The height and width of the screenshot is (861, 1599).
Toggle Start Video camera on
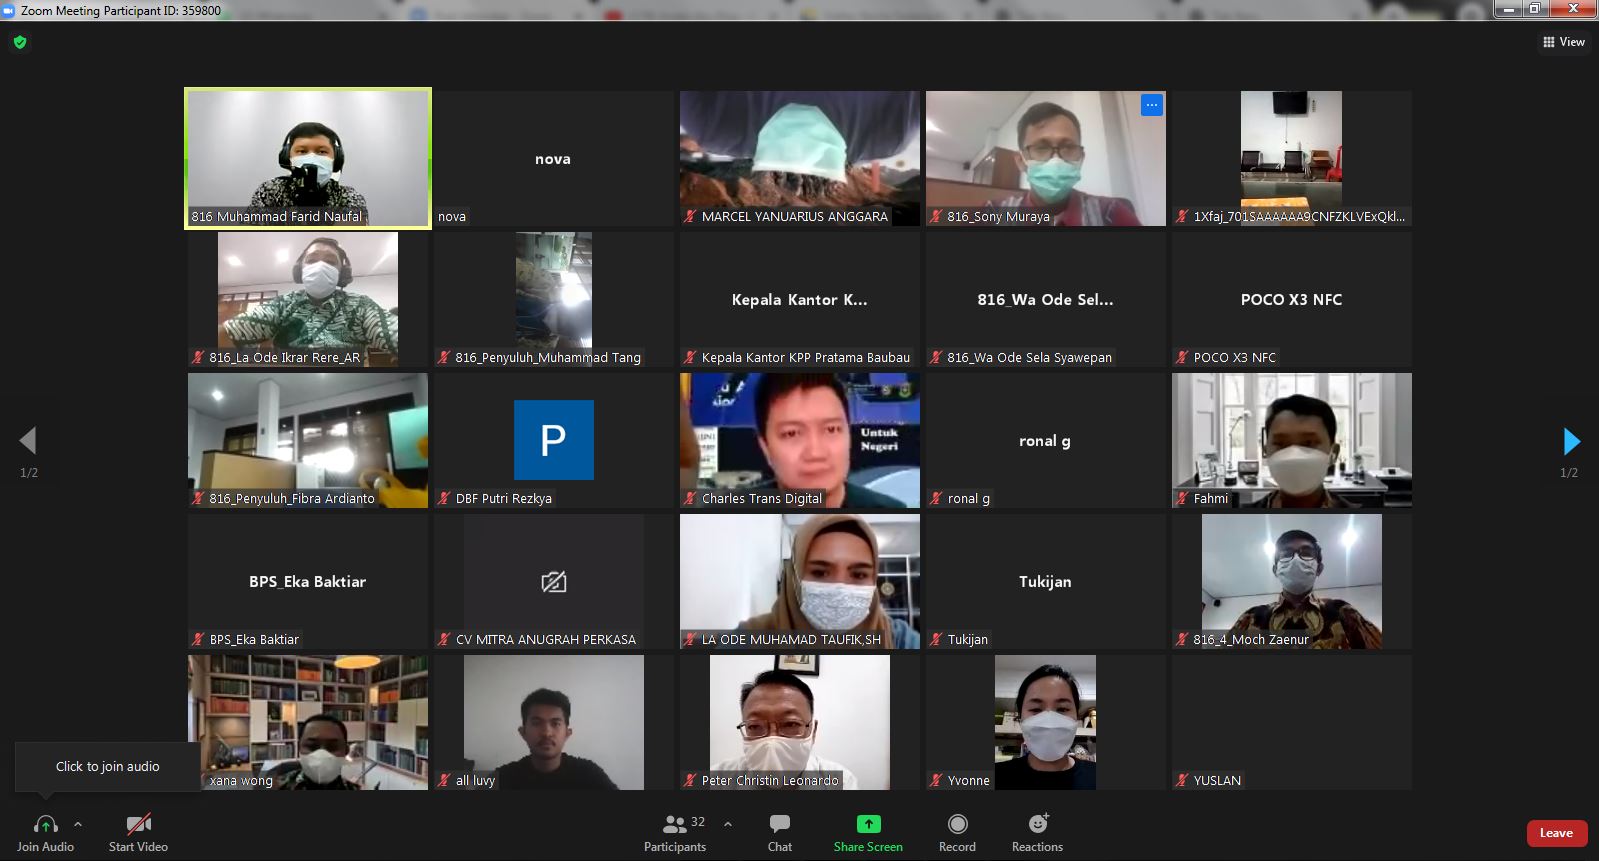pyautogui.click(x=138, y=824)
